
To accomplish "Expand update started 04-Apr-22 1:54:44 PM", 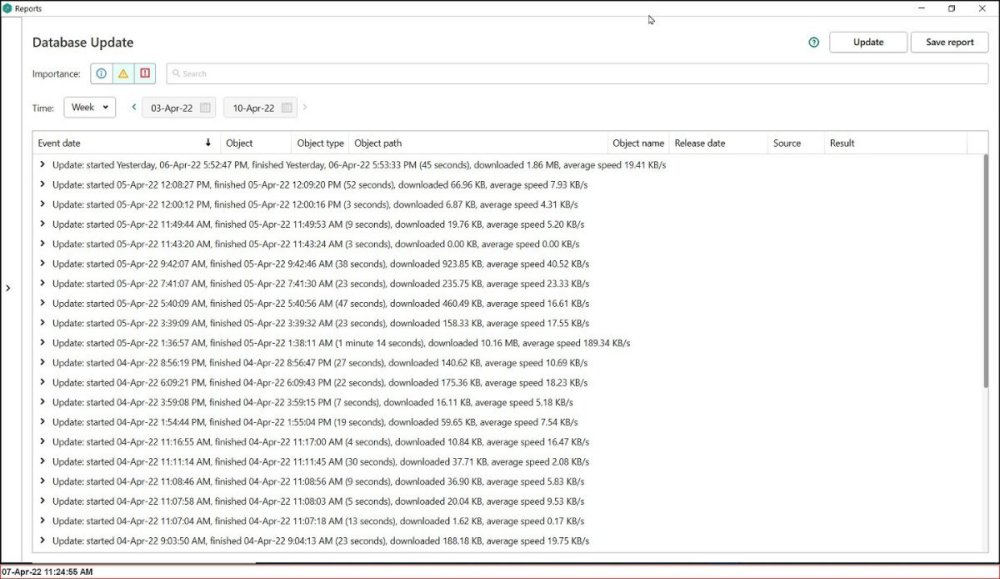I will (x=42, y=421).
